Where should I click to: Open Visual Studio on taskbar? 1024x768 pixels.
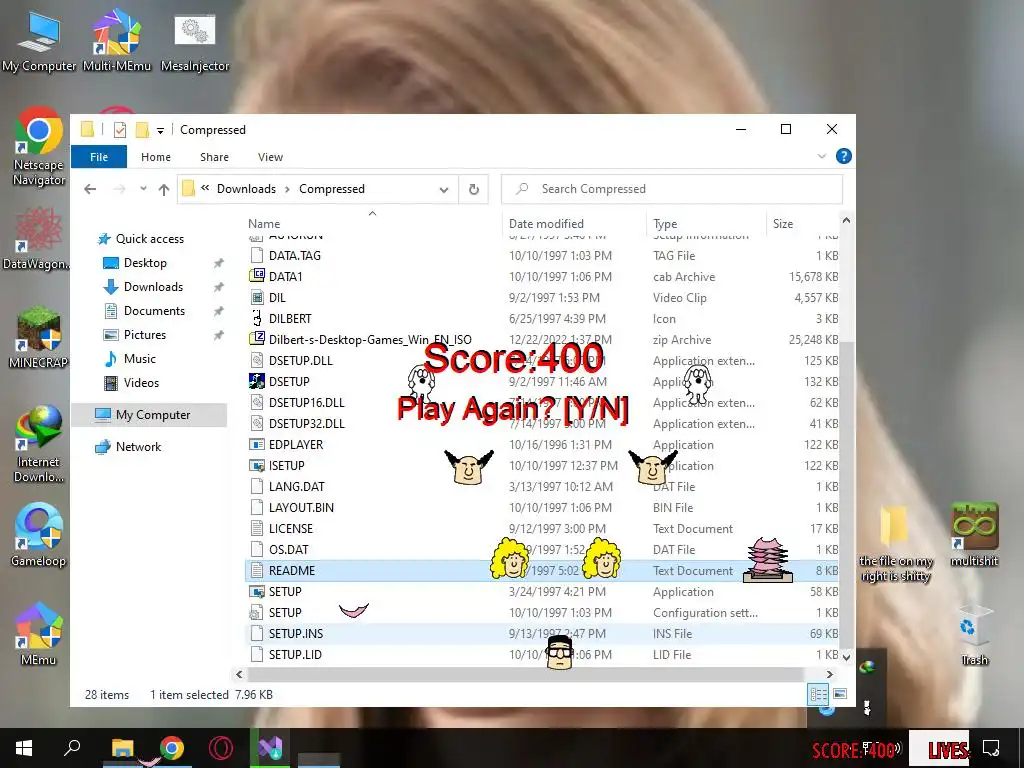[x=270, y=748]
